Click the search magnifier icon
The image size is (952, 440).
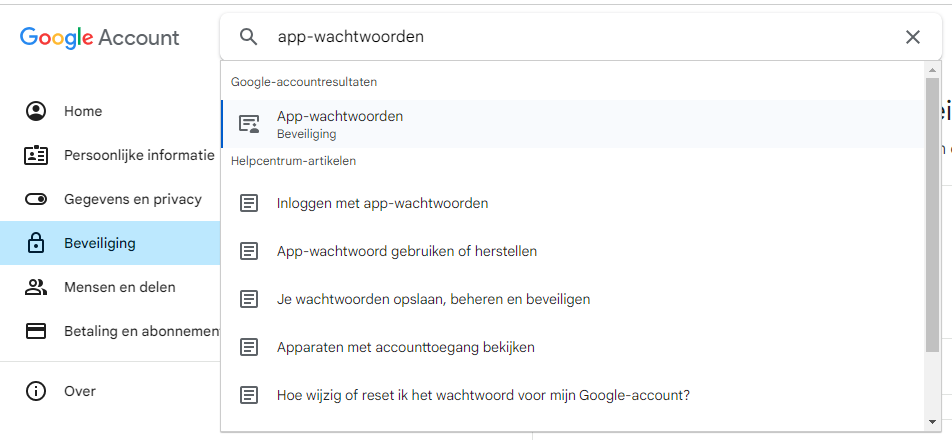[248, 37]
